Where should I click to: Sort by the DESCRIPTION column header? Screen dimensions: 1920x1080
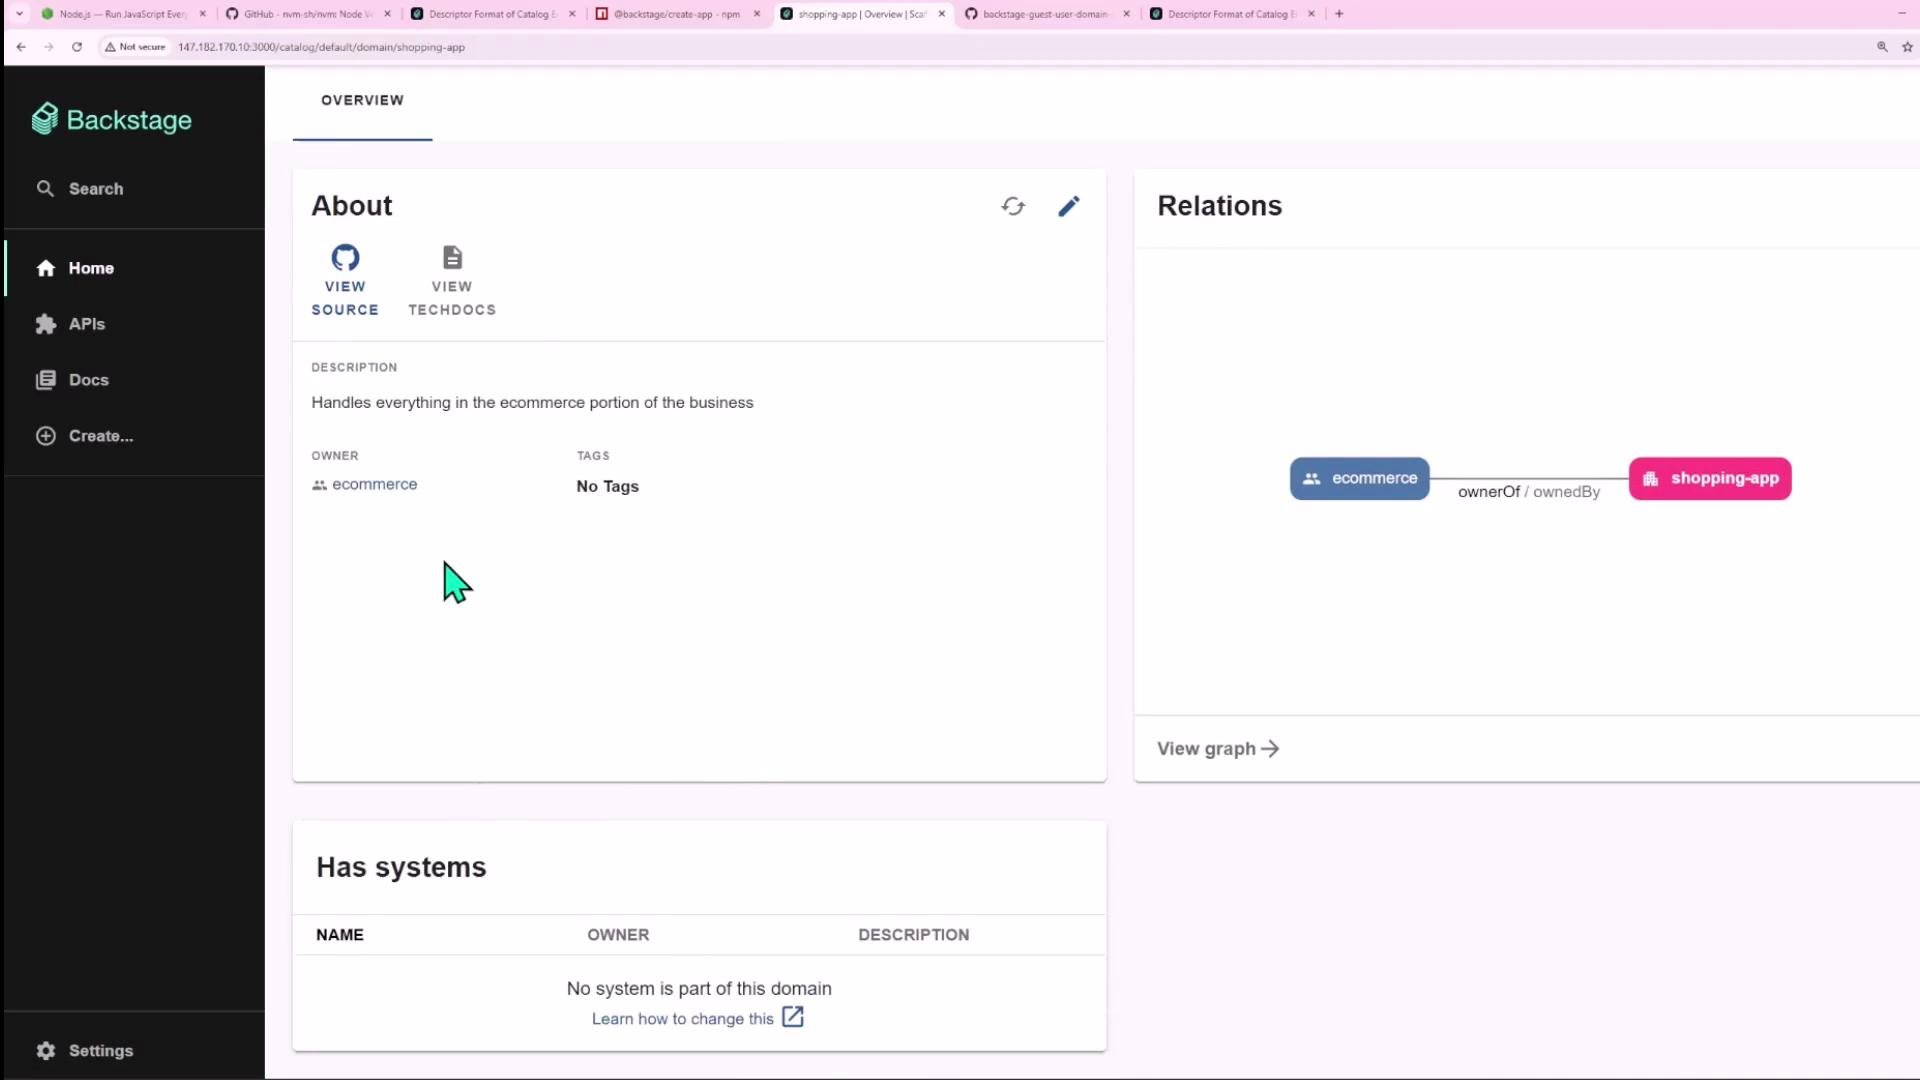tap(913, 935)
